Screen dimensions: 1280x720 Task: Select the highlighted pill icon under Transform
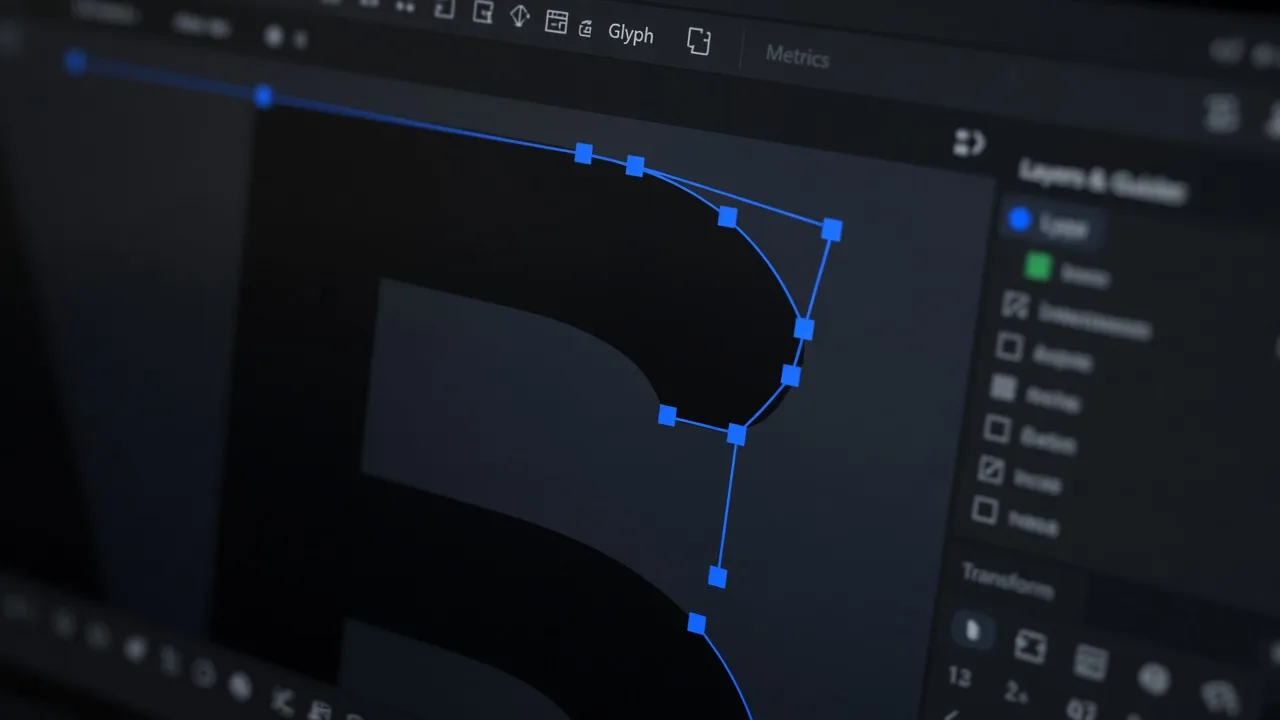pos(973,629)
